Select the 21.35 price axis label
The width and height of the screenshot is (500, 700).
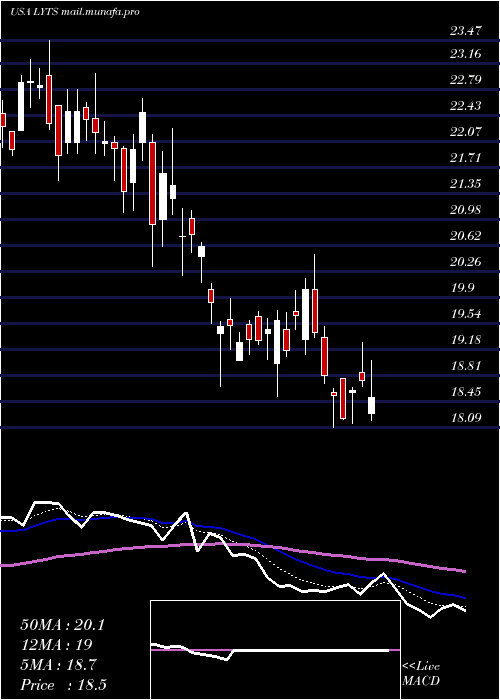[x=466, y=183]
